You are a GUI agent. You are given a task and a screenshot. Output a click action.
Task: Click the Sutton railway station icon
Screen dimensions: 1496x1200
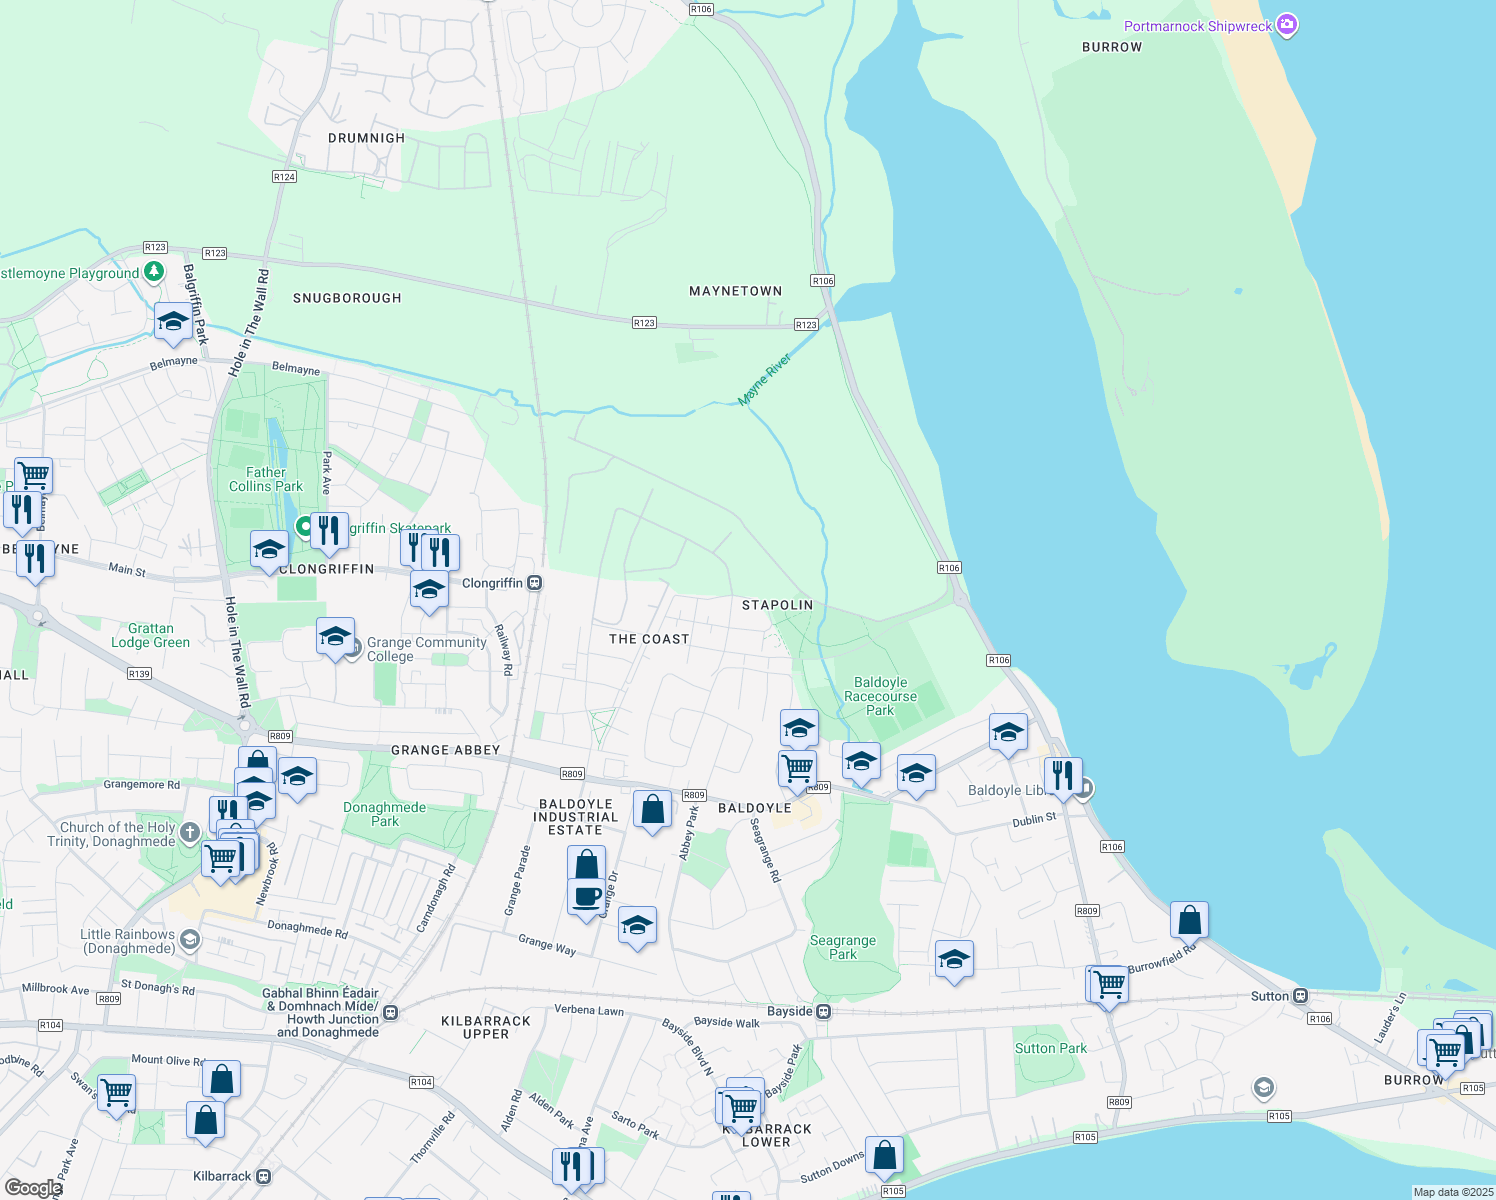click(x=1300, y=996)
